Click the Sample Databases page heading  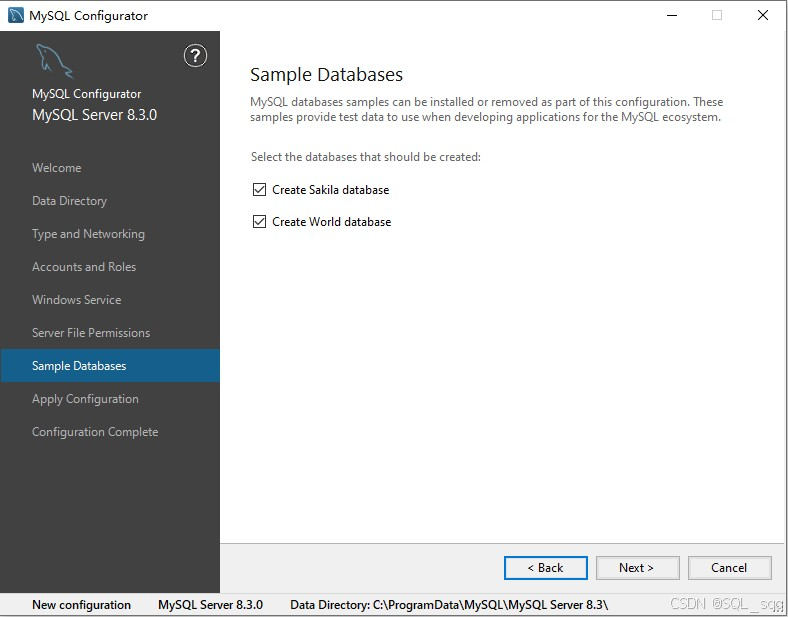[x=326, y=75]
